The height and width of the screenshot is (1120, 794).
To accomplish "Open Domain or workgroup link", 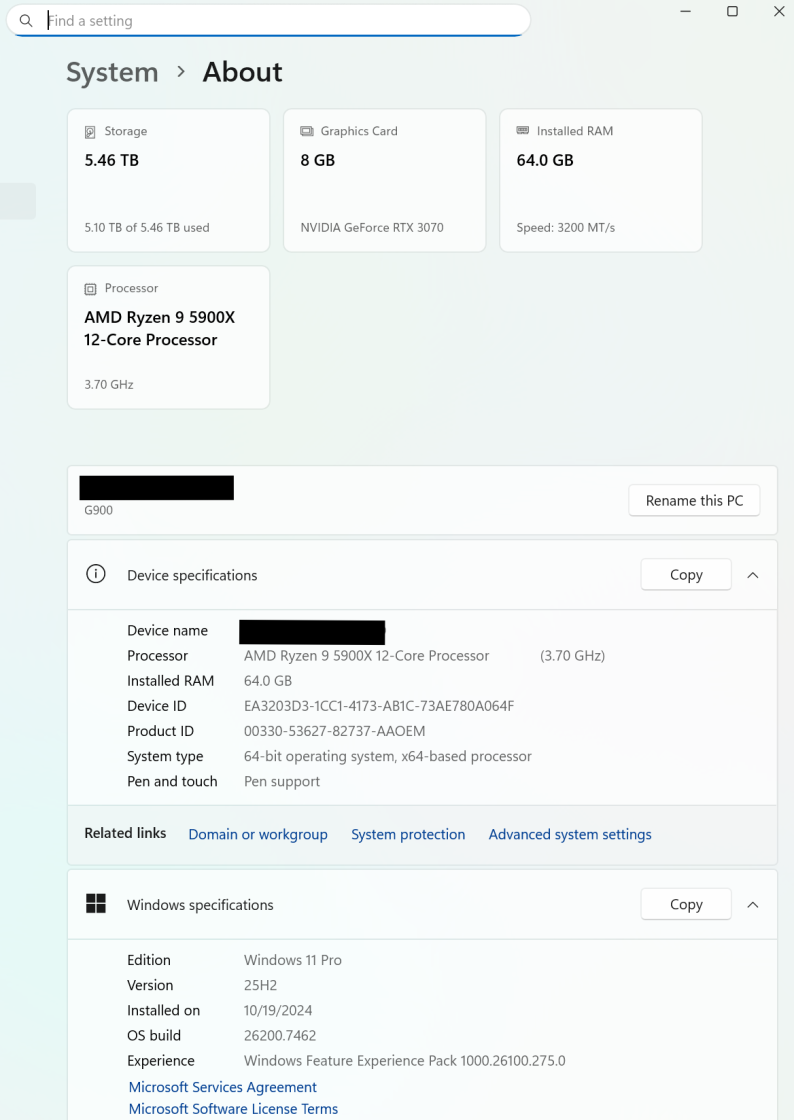I will [x=258, y=834].
